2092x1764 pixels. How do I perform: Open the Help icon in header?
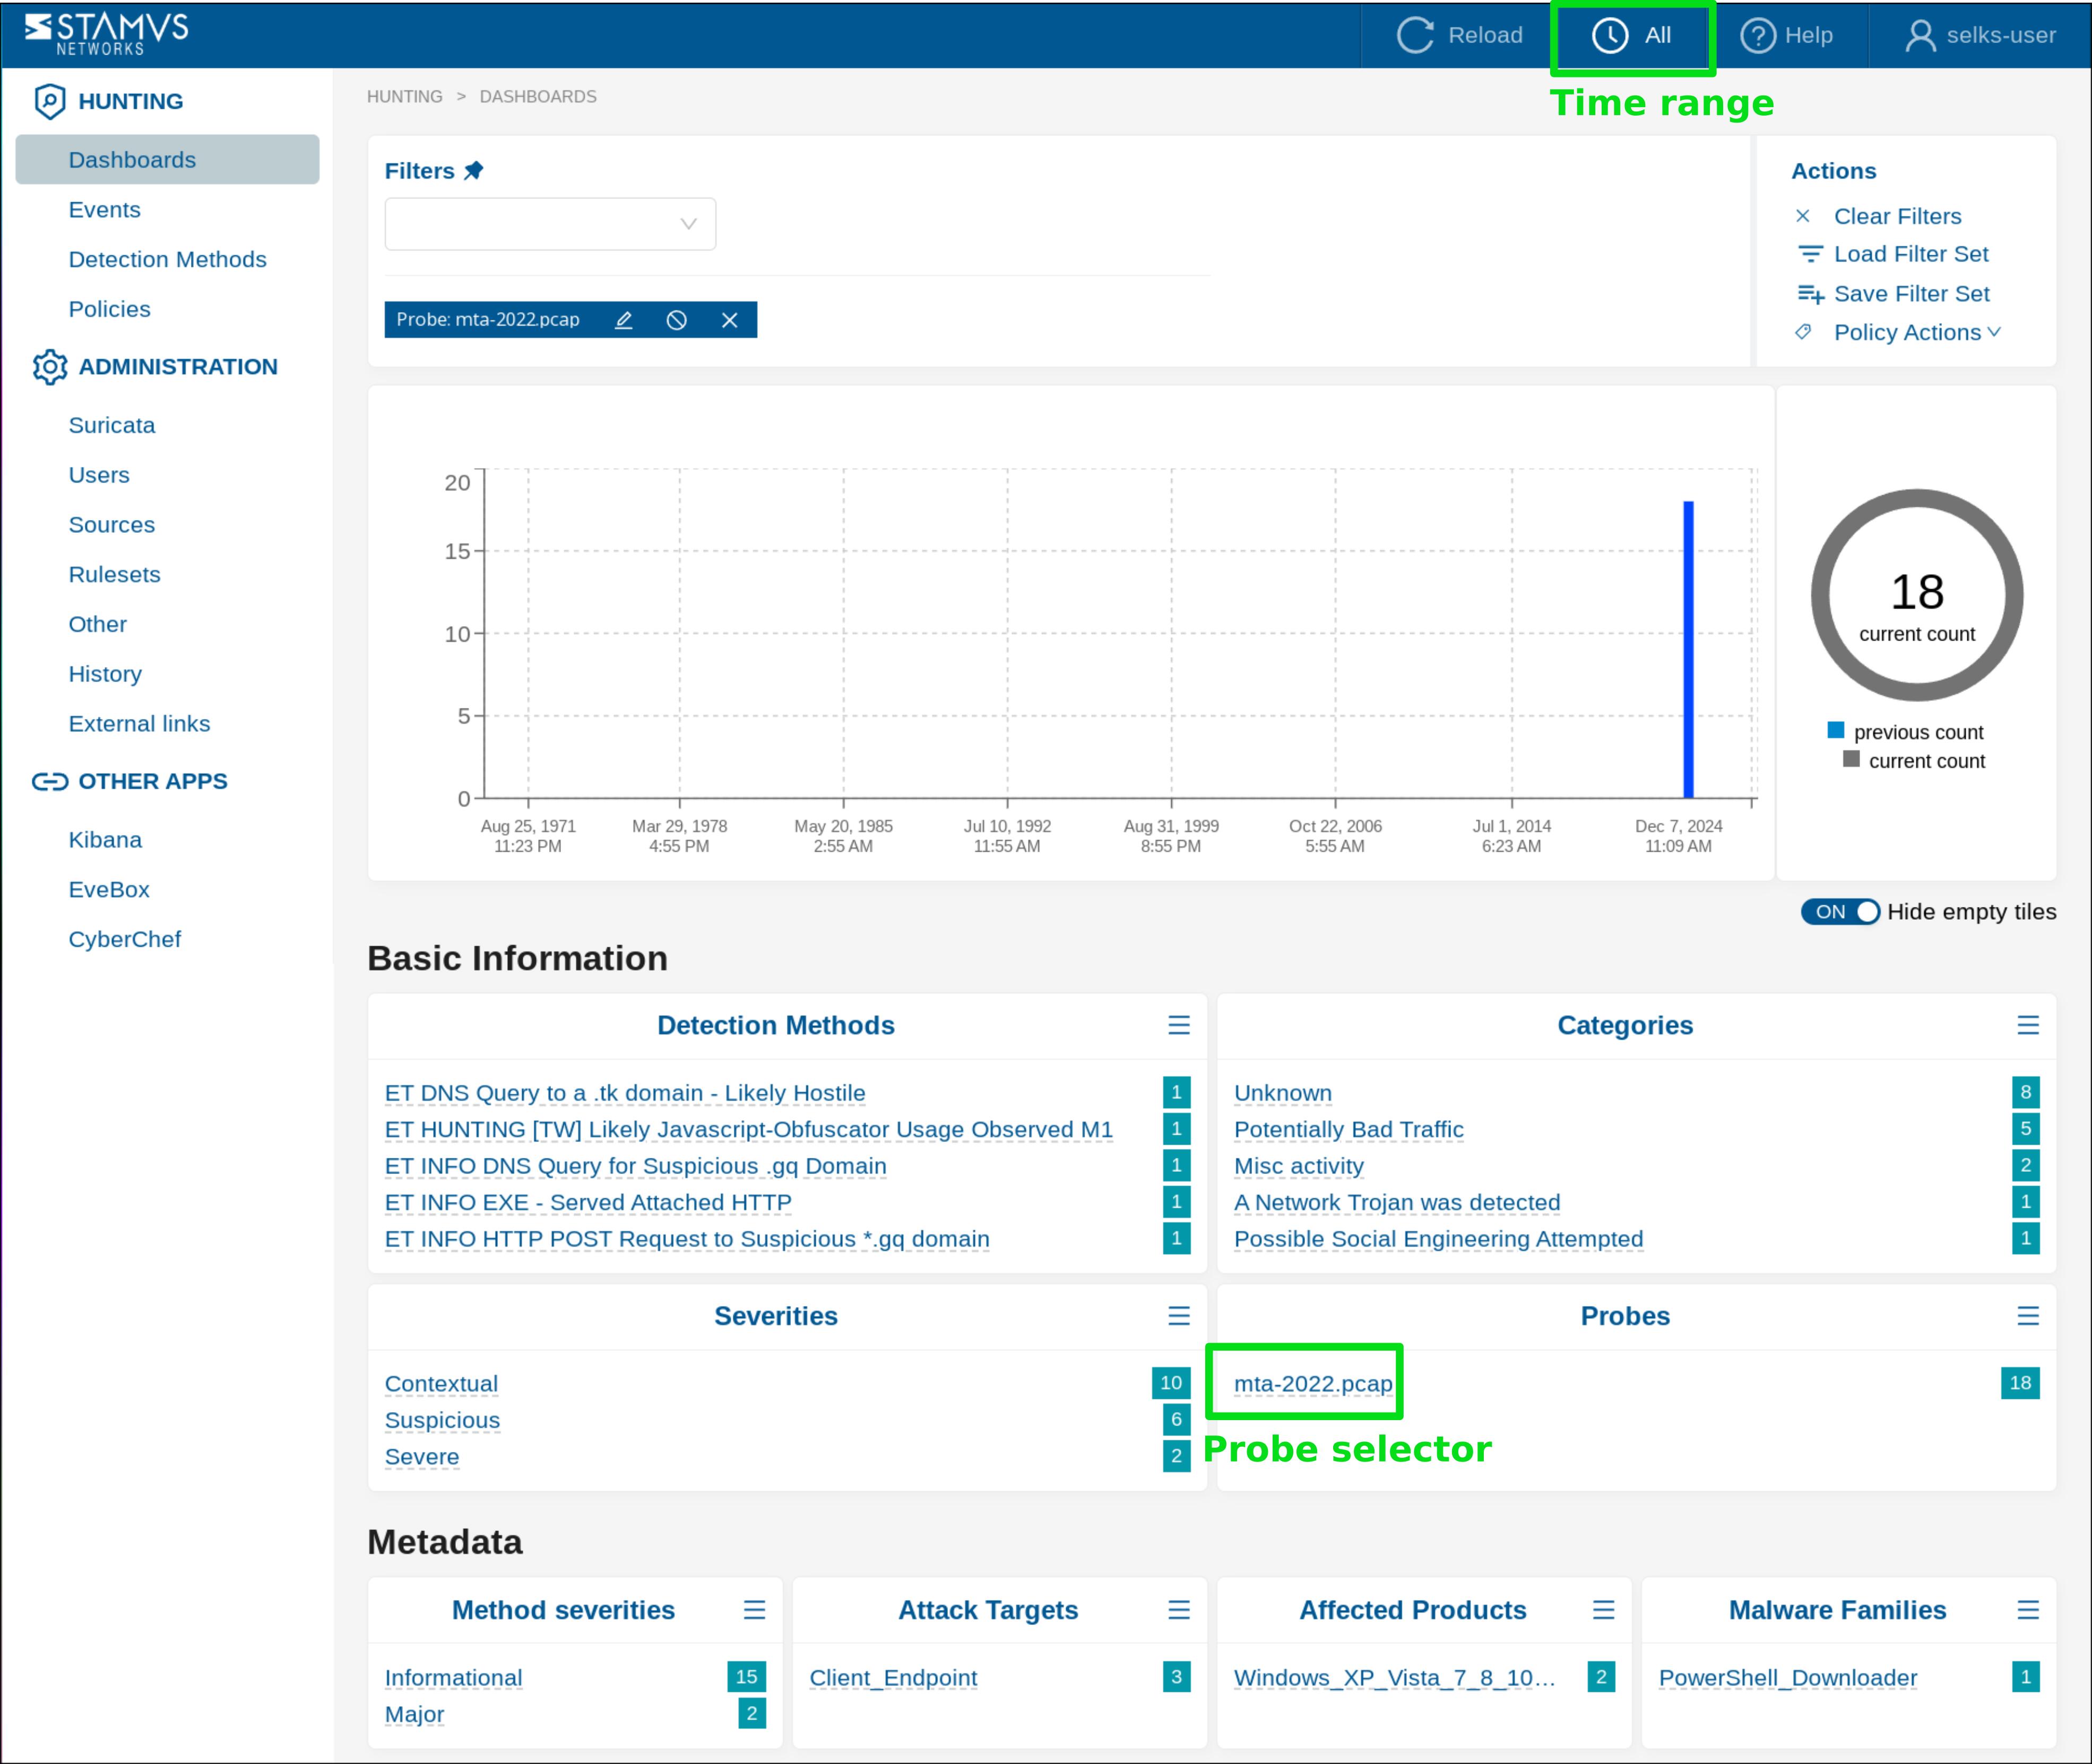coord(1757,35)
